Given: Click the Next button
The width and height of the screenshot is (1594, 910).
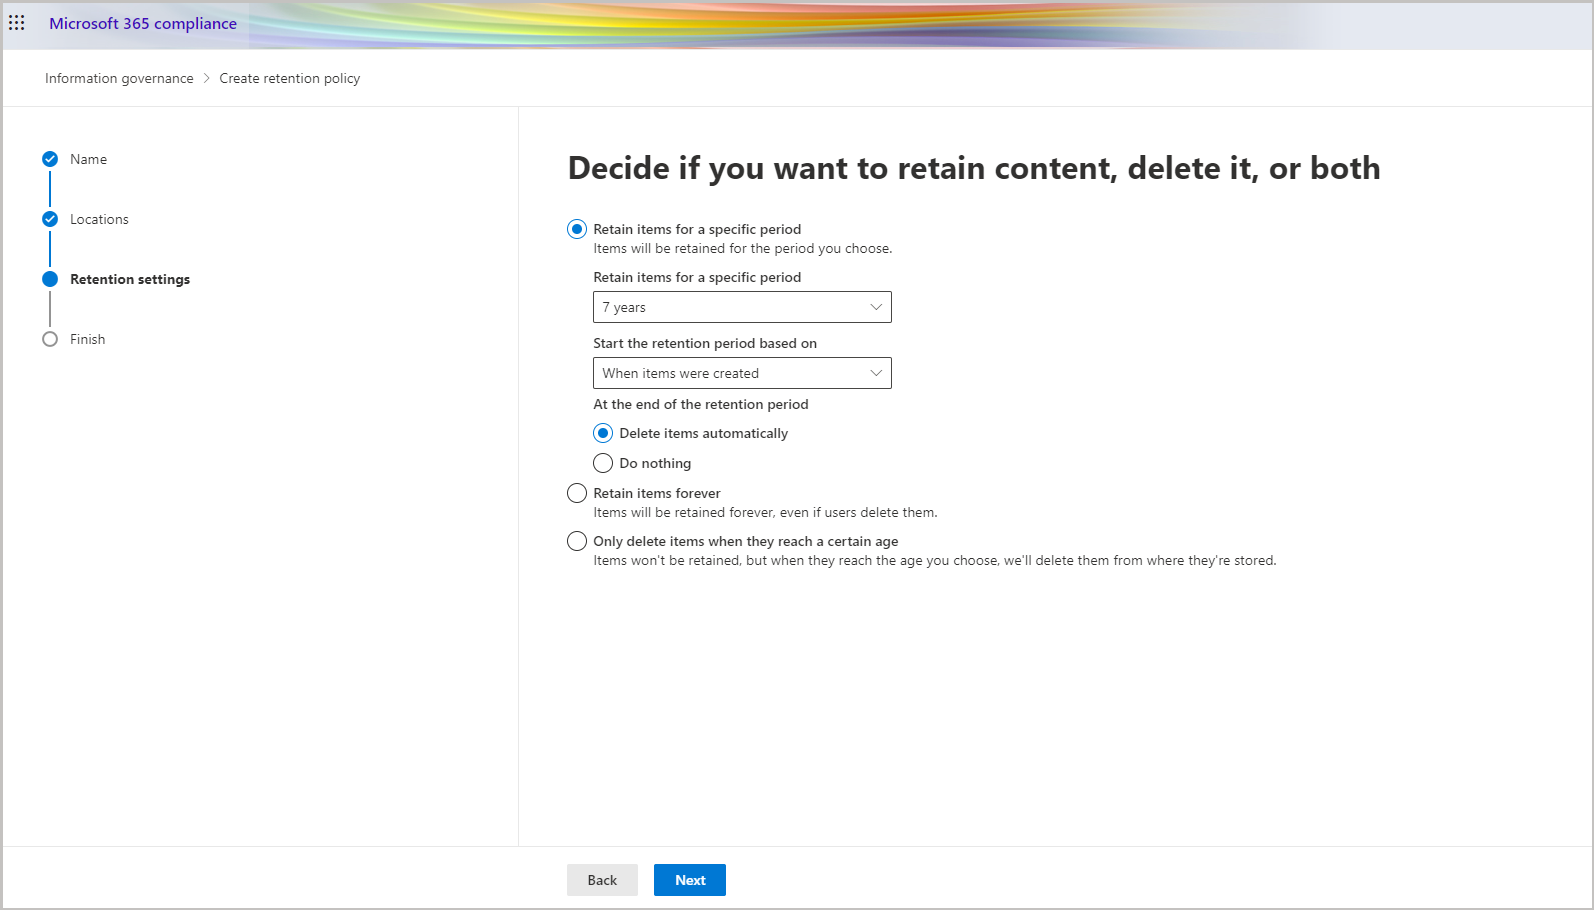Looking at the screenshot, I should (690, 880).
